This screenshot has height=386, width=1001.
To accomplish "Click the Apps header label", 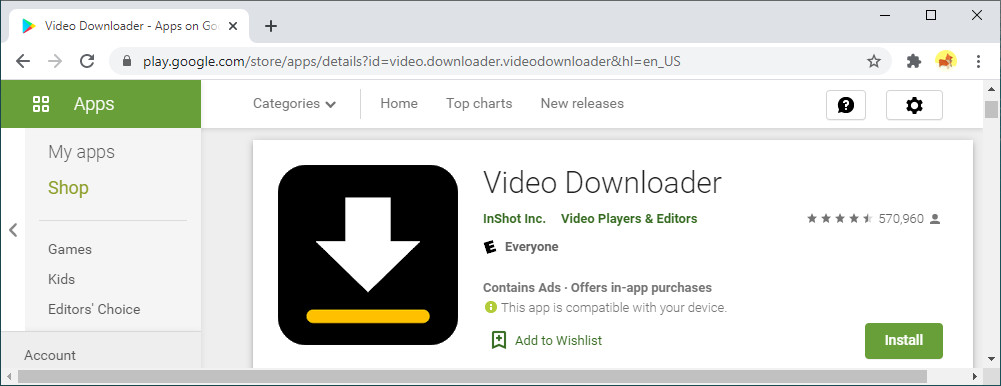I will 94,104.
